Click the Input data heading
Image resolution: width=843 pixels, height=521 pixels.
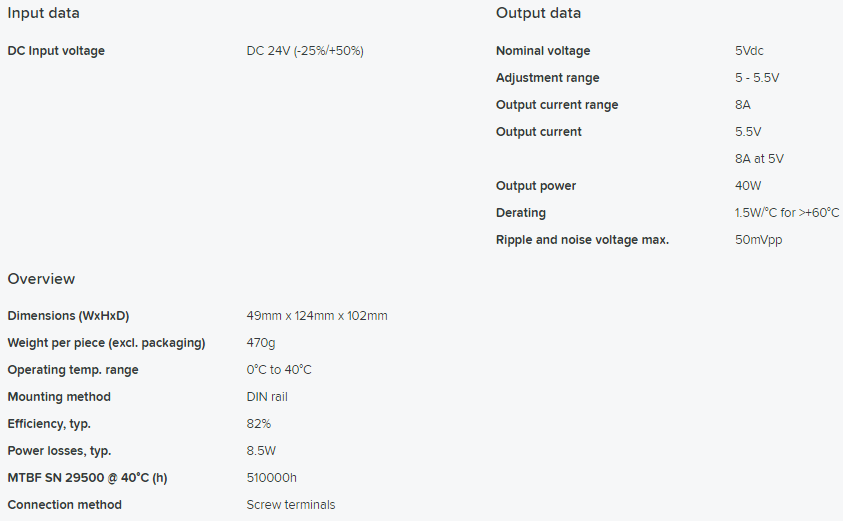44,13
